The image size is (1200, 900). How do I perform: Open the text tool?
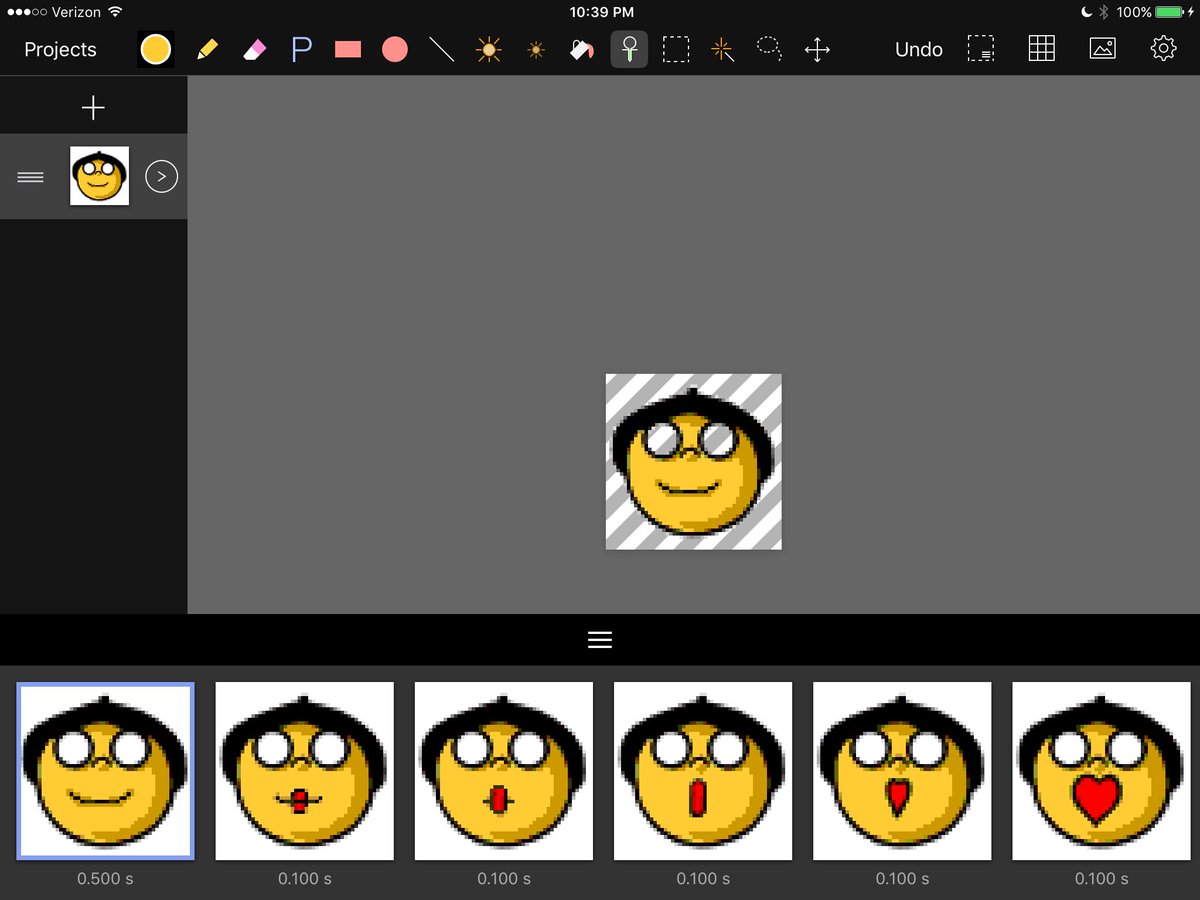tap(301, 48)
